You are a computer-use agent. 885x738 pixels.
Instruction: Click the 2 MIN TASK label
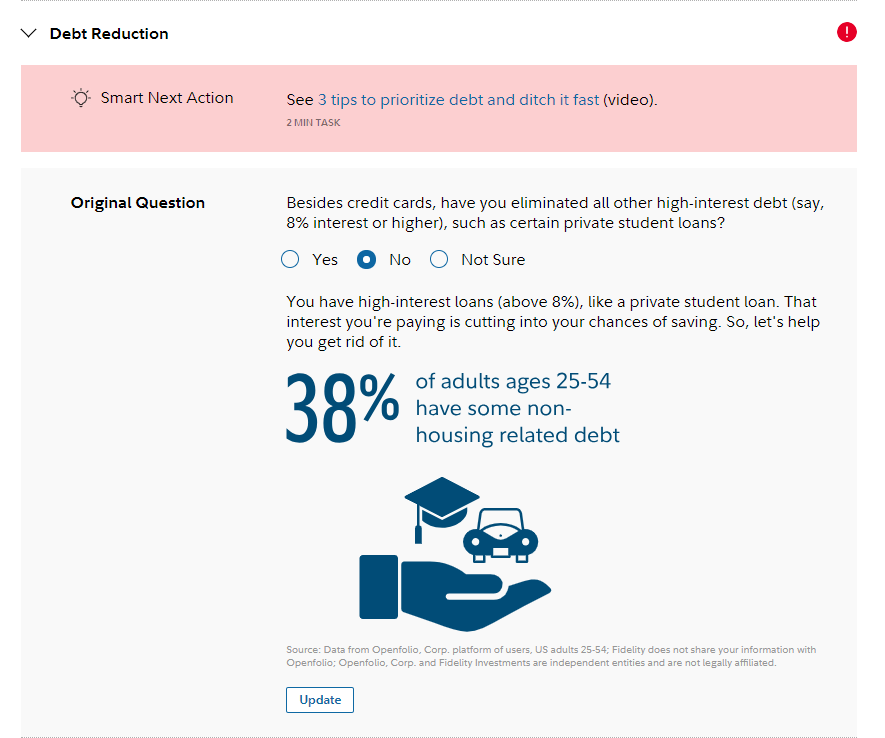click(x=313, y=123)
